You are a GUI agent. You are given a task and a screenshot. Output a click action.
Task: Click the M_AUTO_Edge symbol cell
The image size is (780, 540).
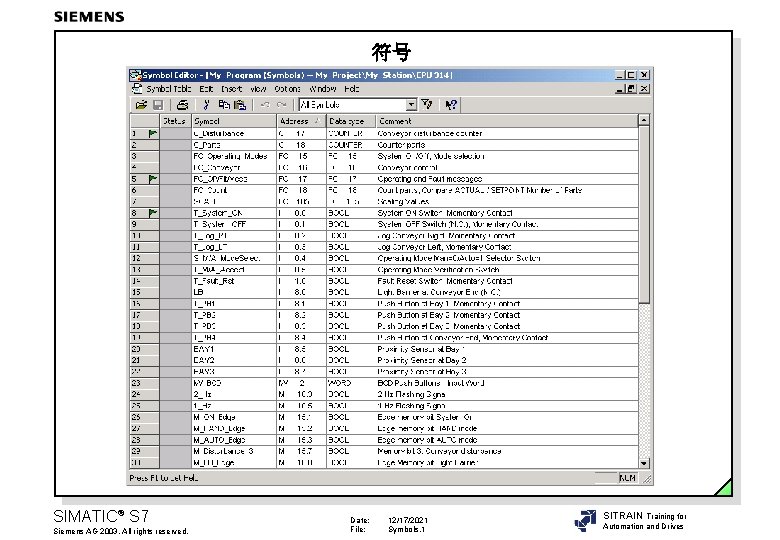(234, 440)
